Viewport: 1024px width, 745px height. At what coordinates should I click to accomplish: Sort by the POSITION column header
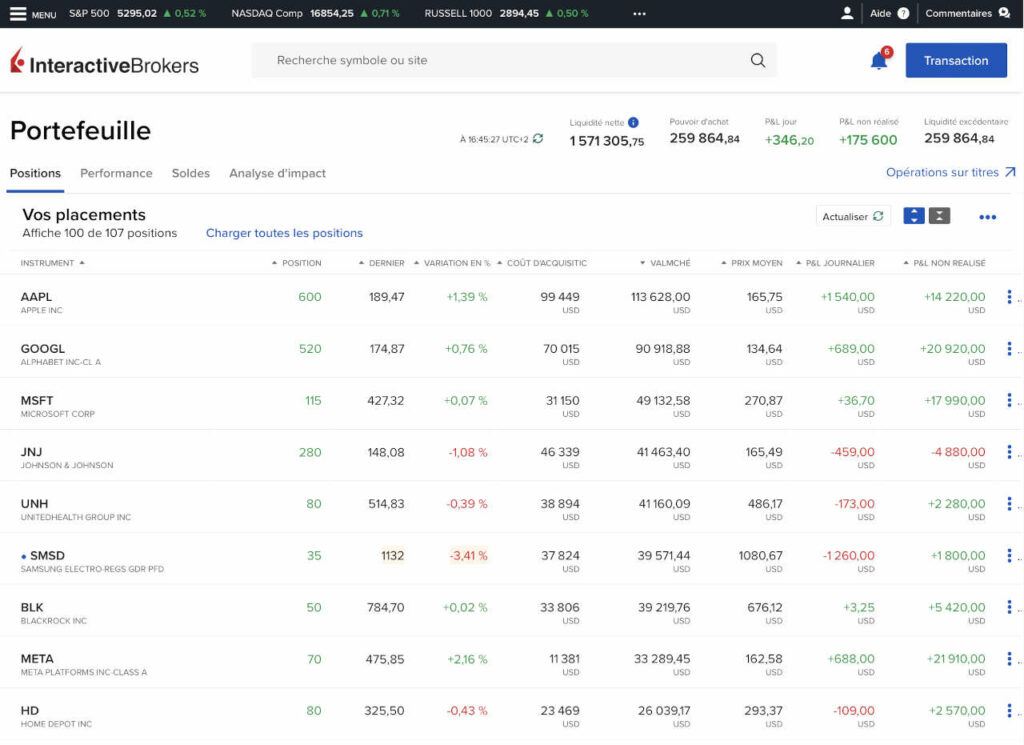click(x=296, y=263)
